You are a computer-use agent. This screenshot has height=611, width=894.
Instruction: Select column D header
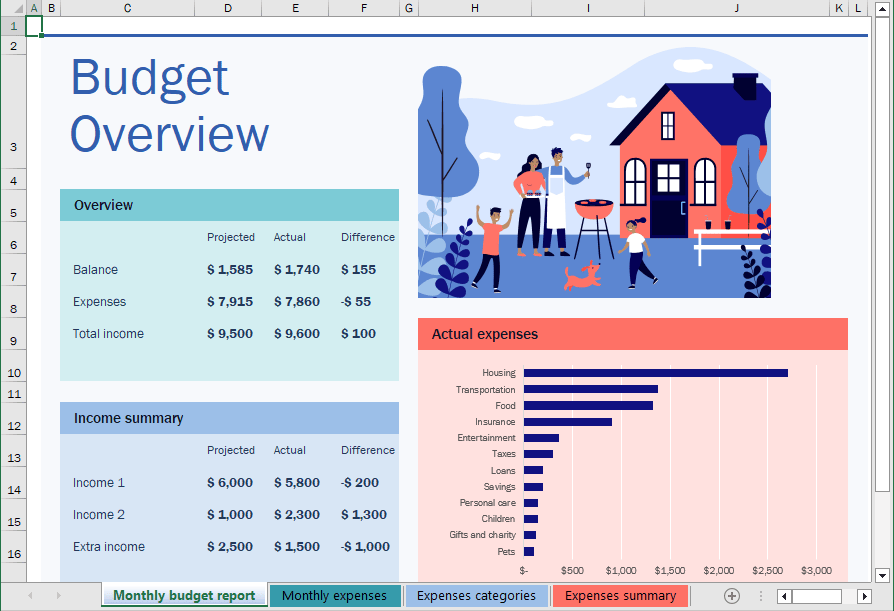[228, 8]
